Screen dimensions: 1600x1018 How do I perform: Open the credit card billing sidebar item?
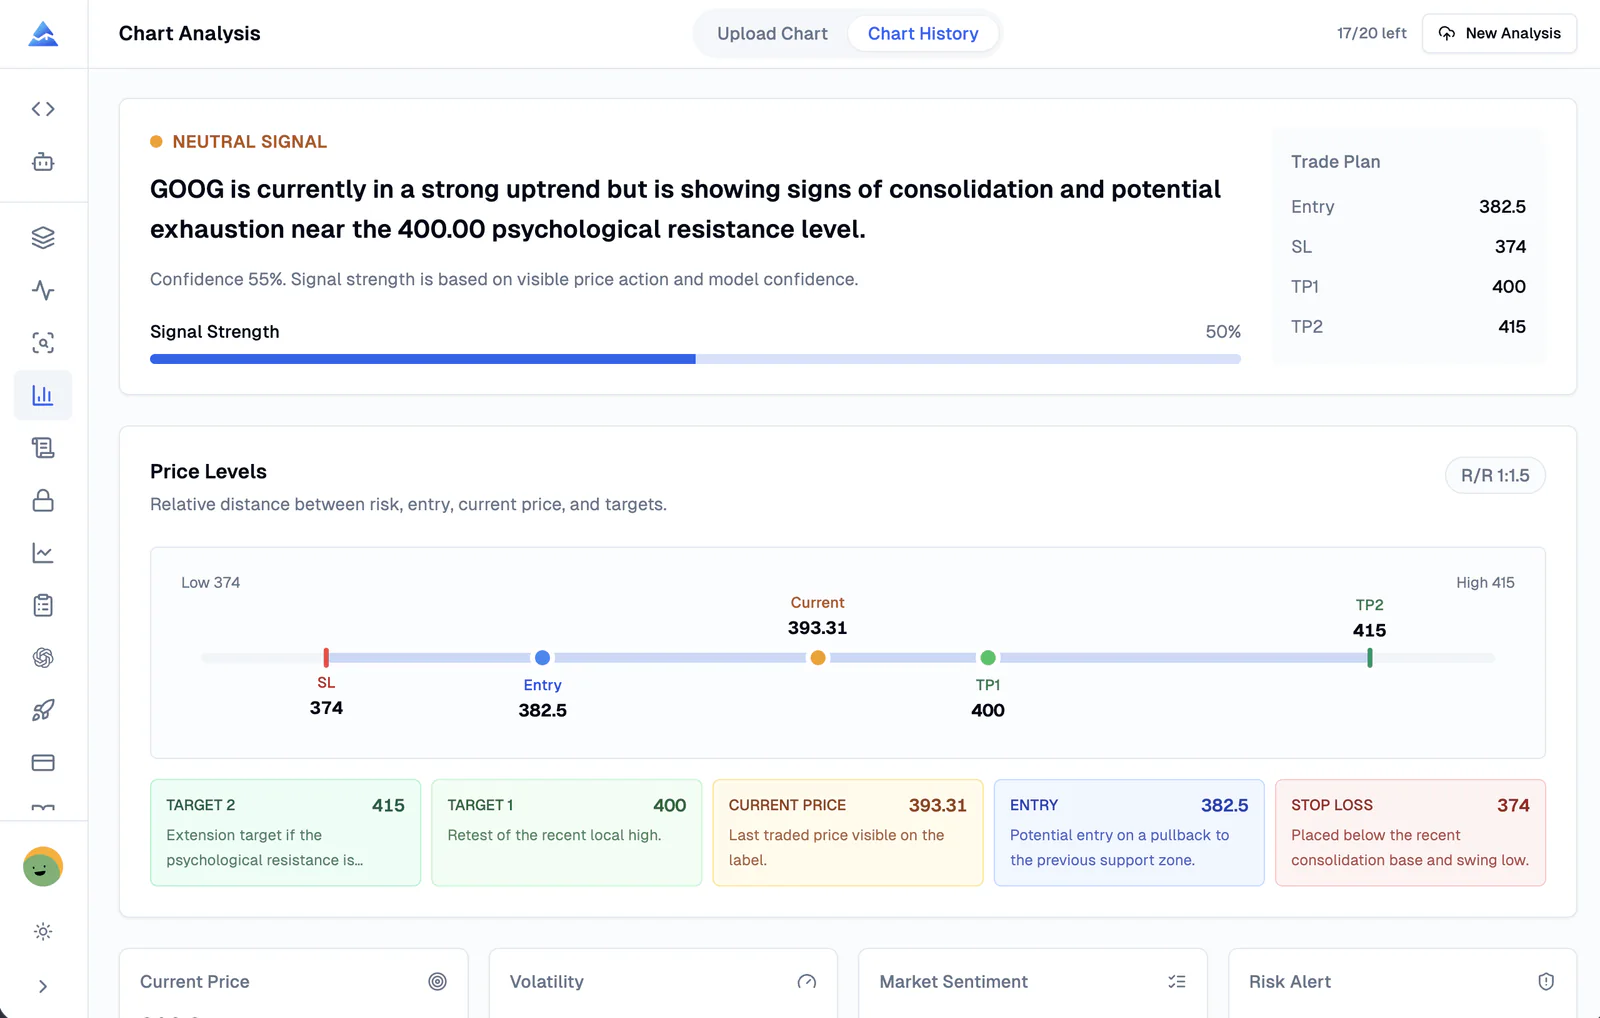[43, 763]
